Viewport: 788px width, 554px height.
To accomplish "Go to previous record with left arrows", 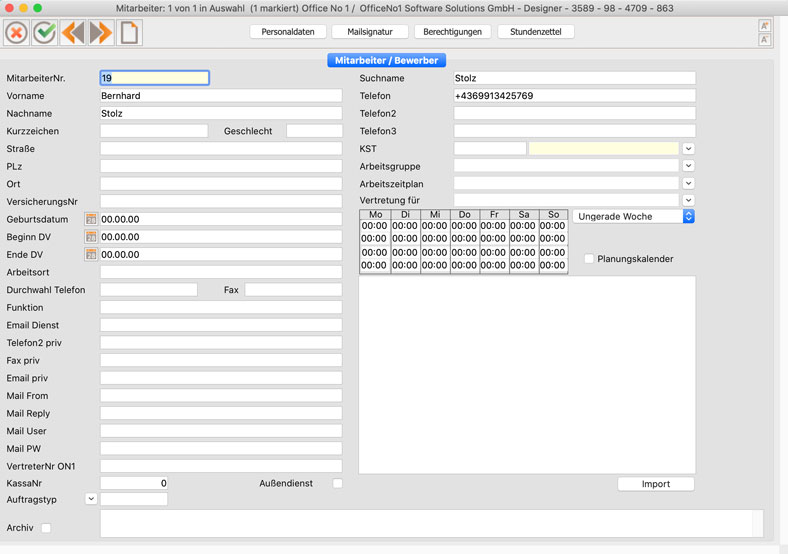I will coord(73,33).
